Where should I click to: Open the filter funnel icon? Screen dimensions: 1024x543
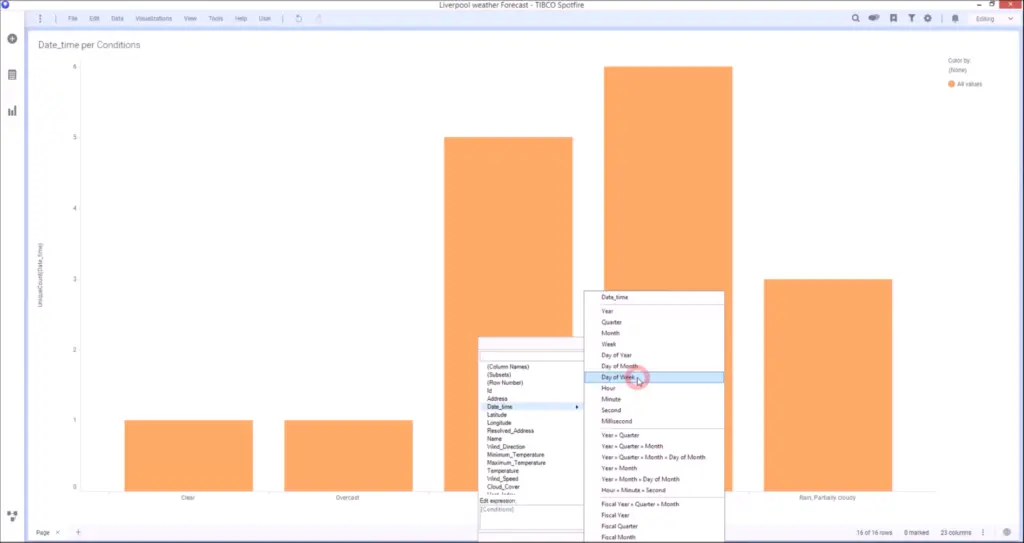pos(911,18)
